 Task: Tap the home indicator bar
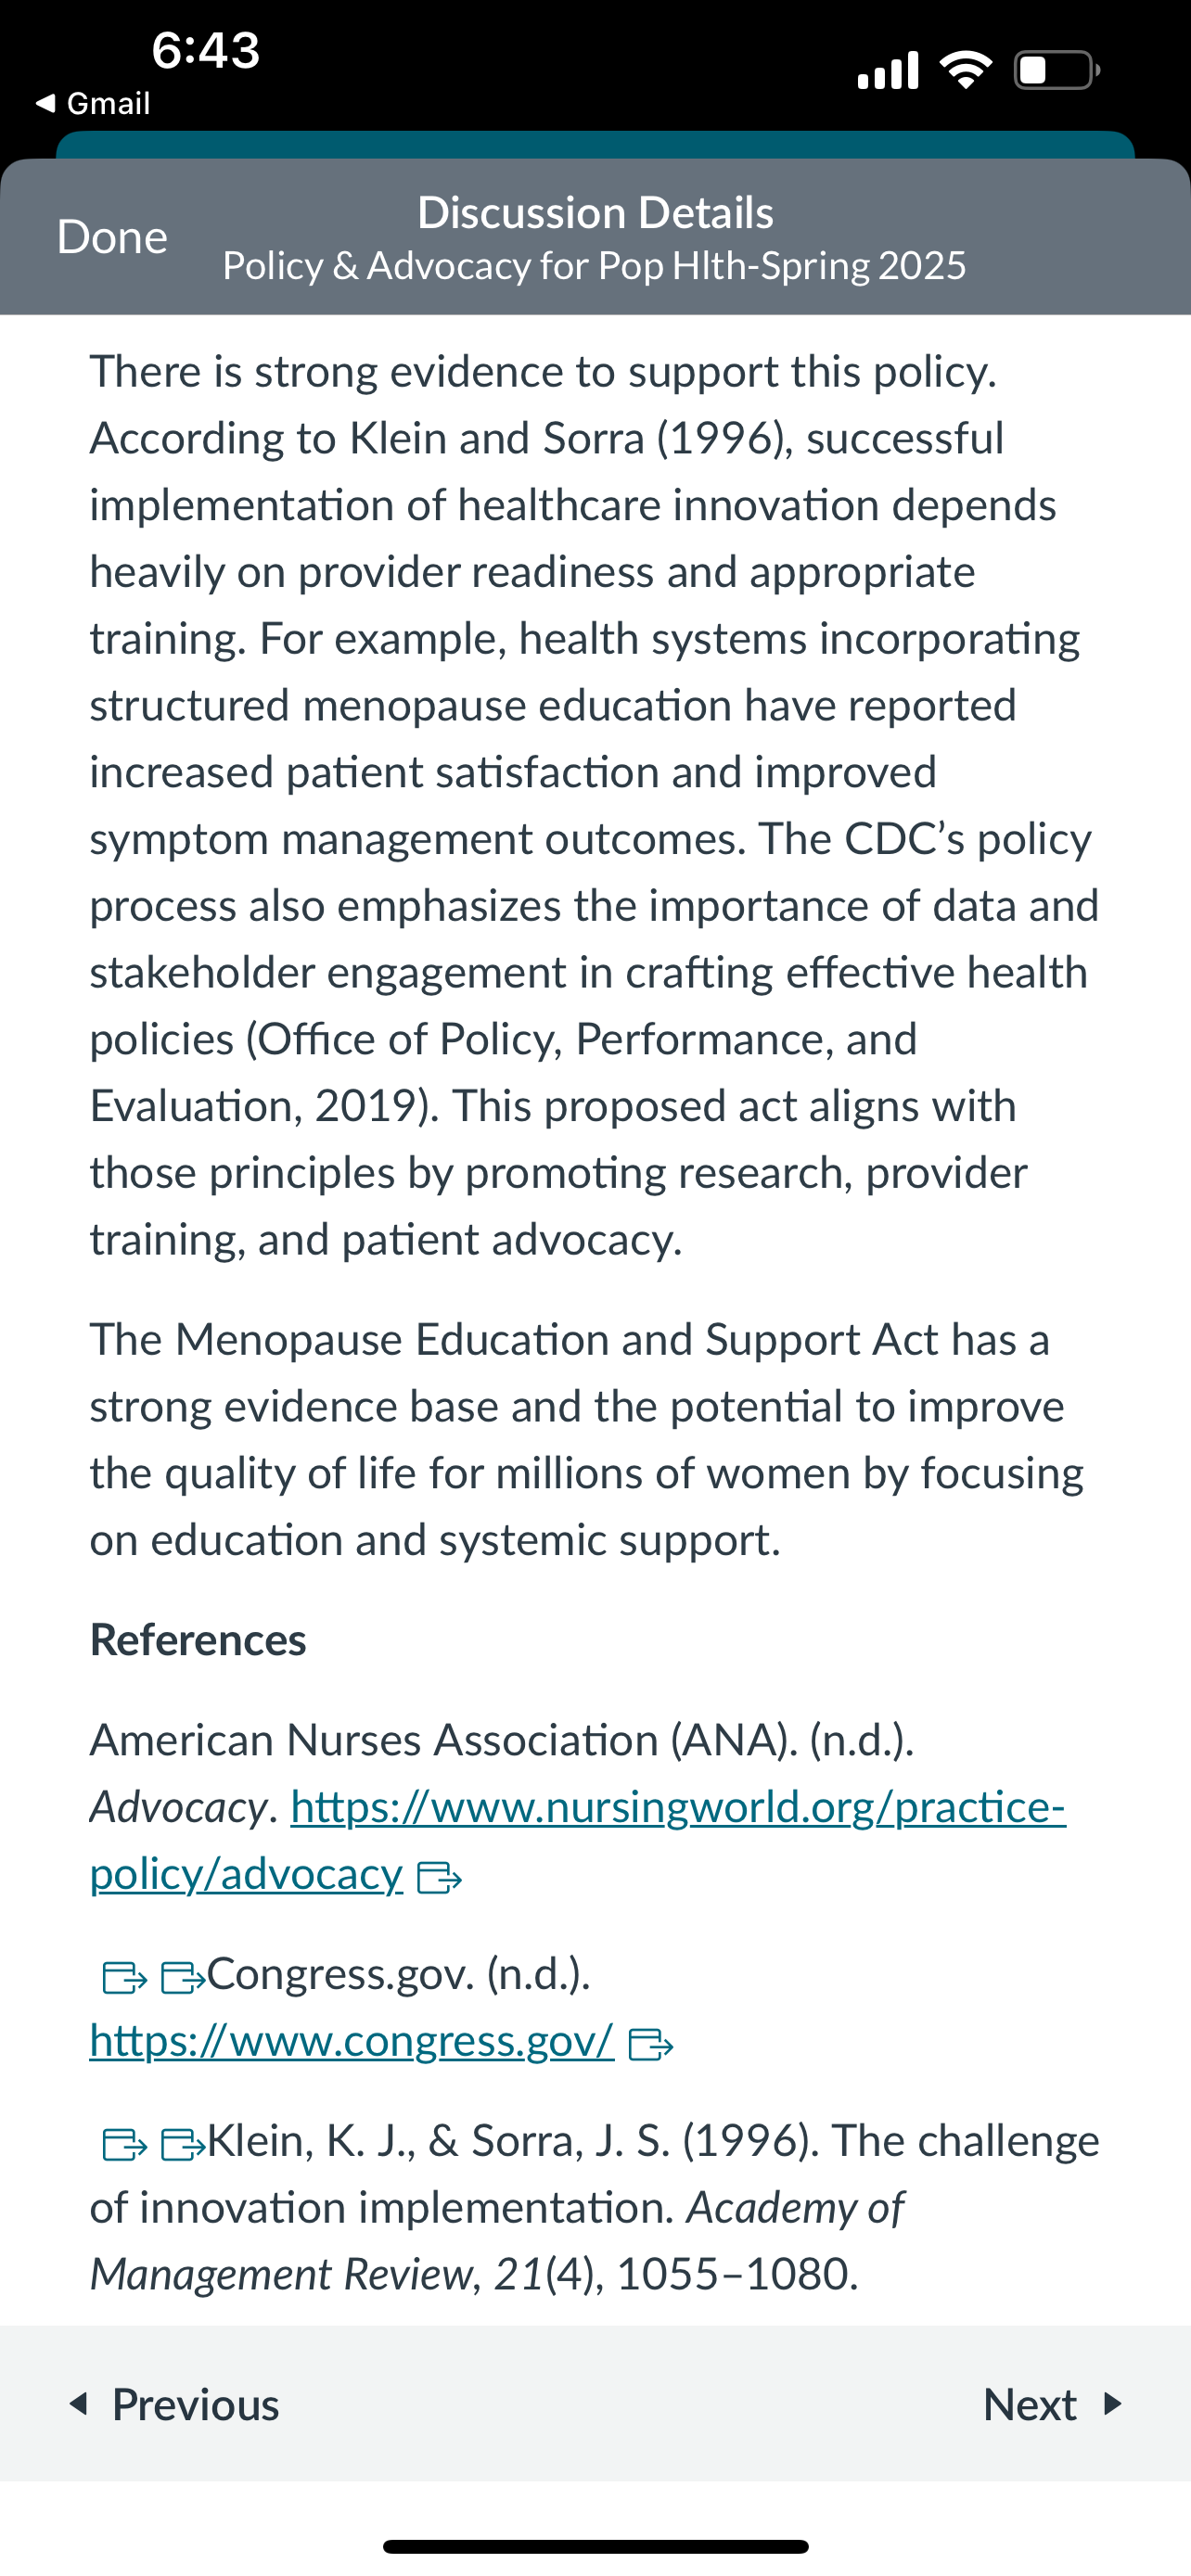pyautogui.click(x=595, y=2546)
